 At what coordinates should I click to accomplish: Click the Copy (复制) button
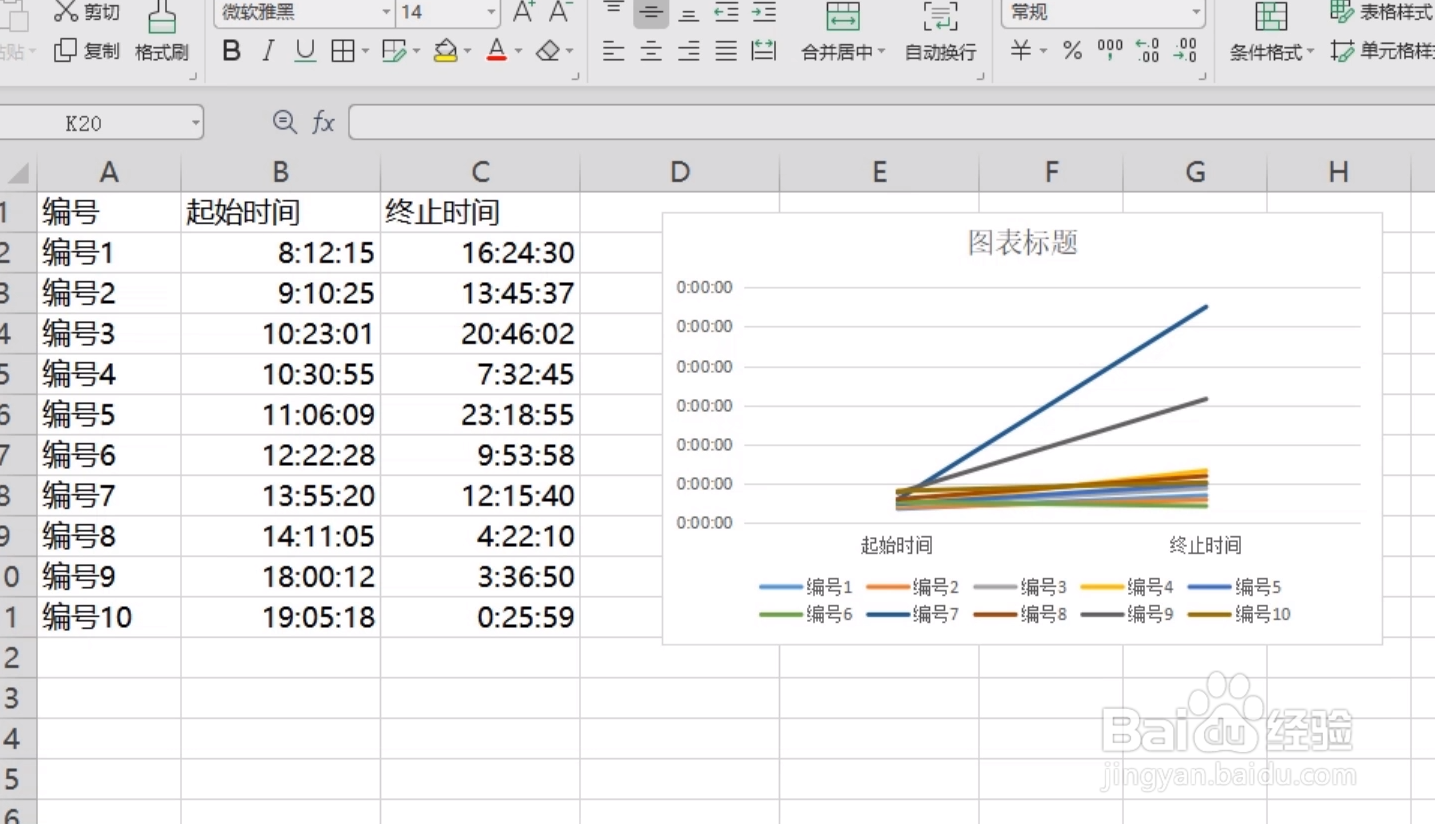(x=86, y=51)
